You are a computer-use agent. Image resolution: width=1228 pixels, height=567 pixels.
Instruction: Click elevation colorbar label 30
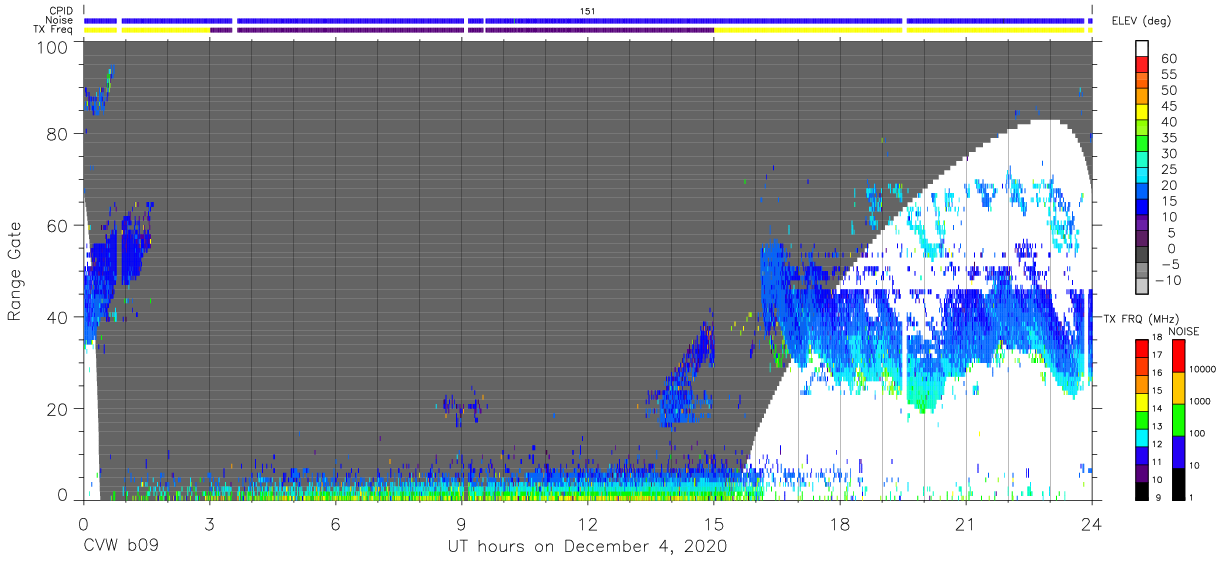pos(1168,153)
